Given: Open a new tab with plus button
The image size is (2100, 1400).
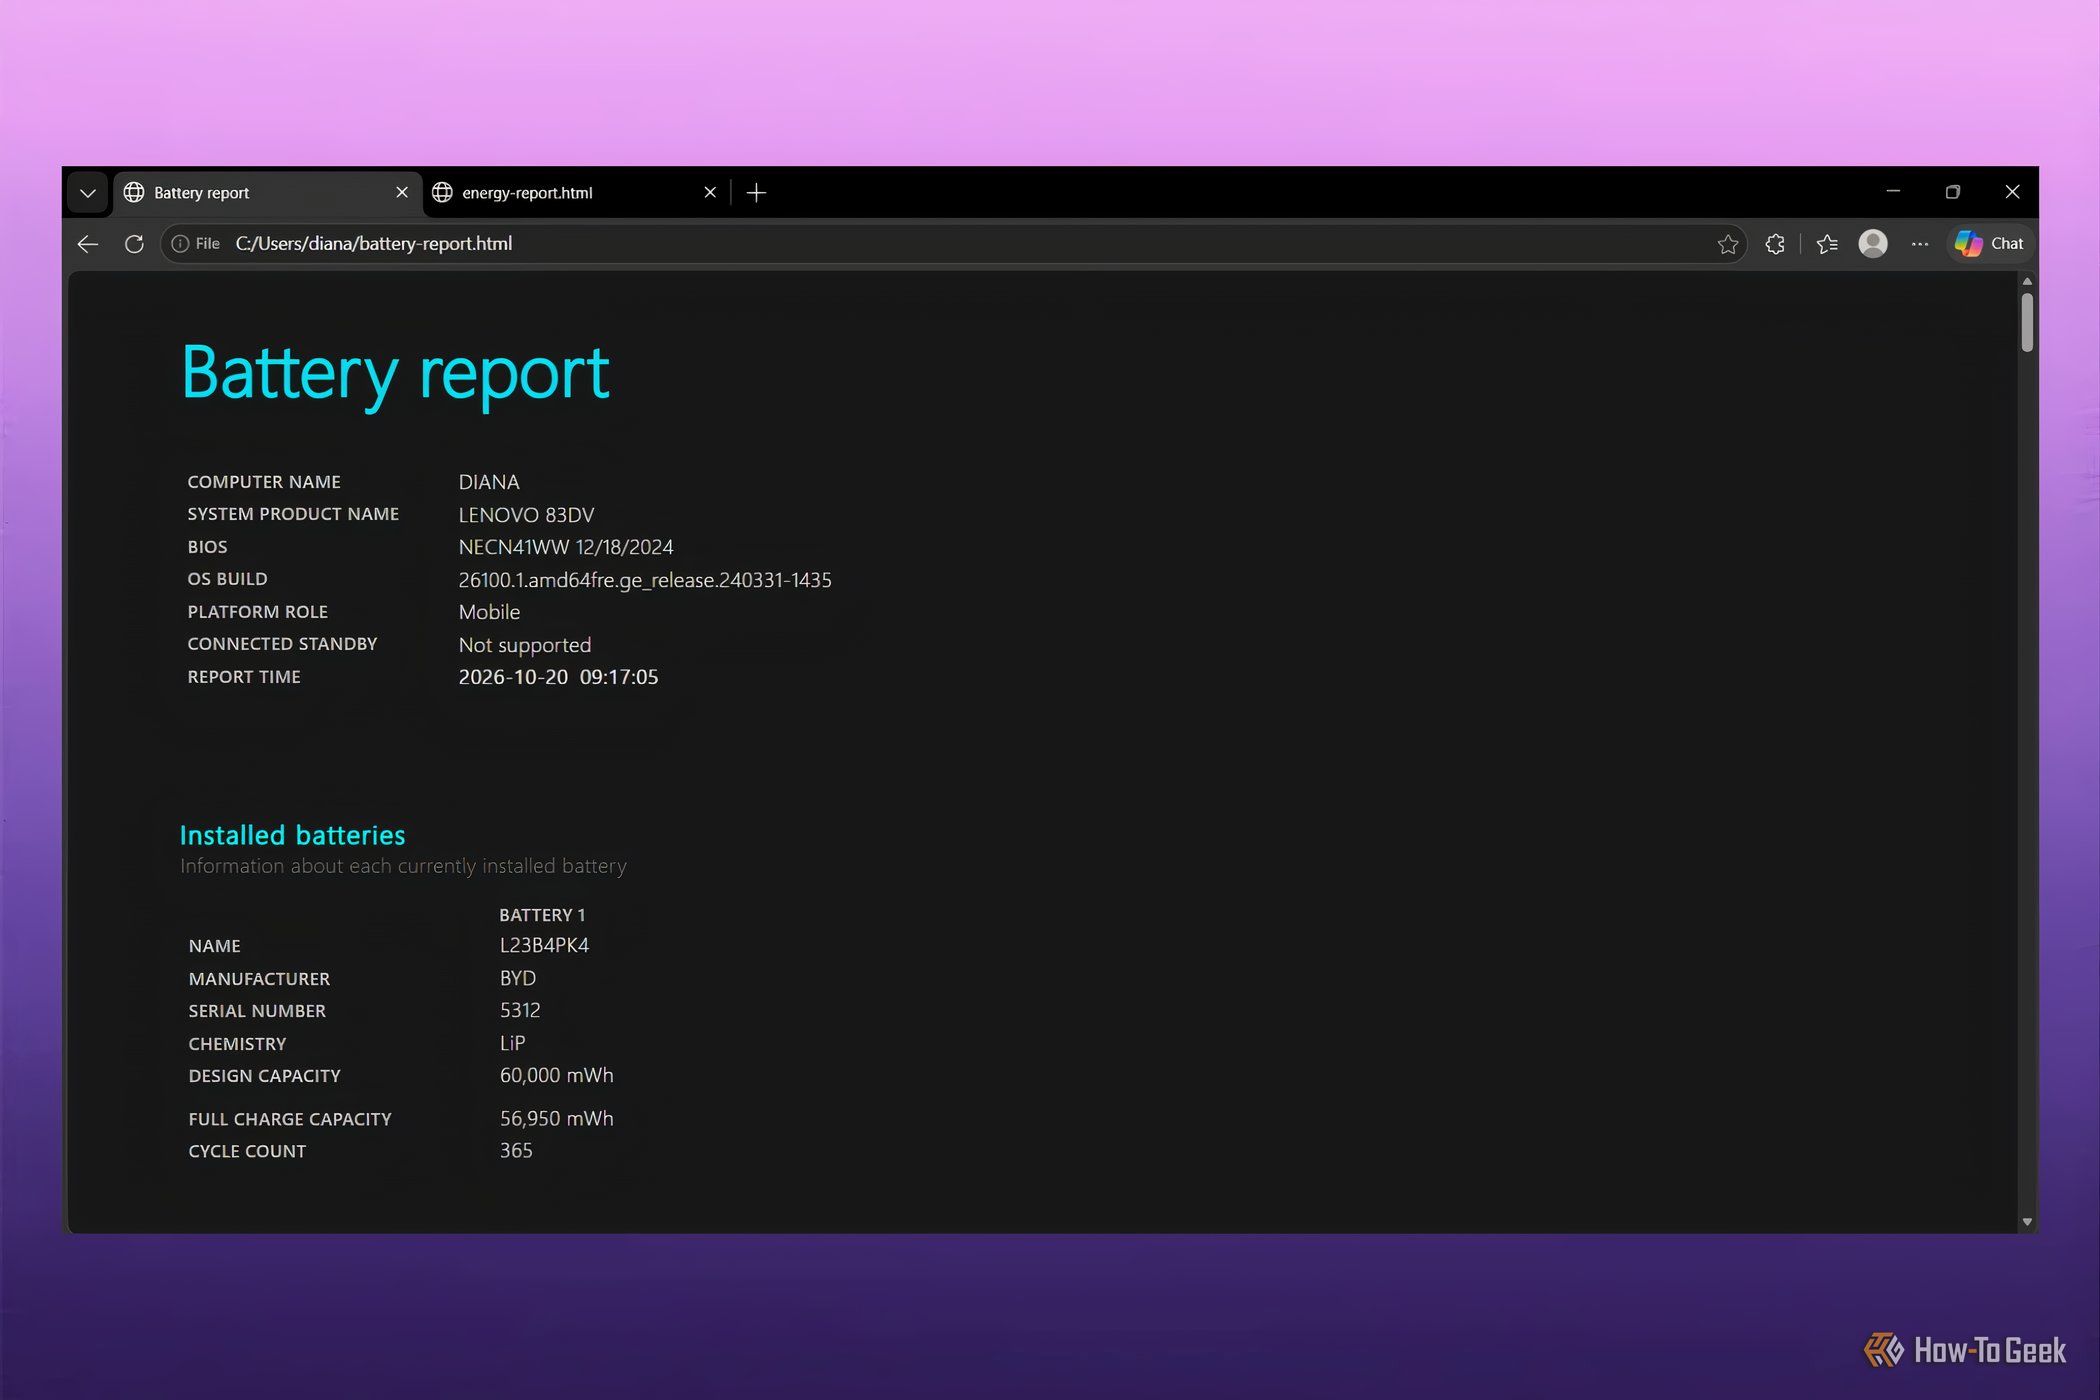Looking at the screenshot, I should 757,193.
